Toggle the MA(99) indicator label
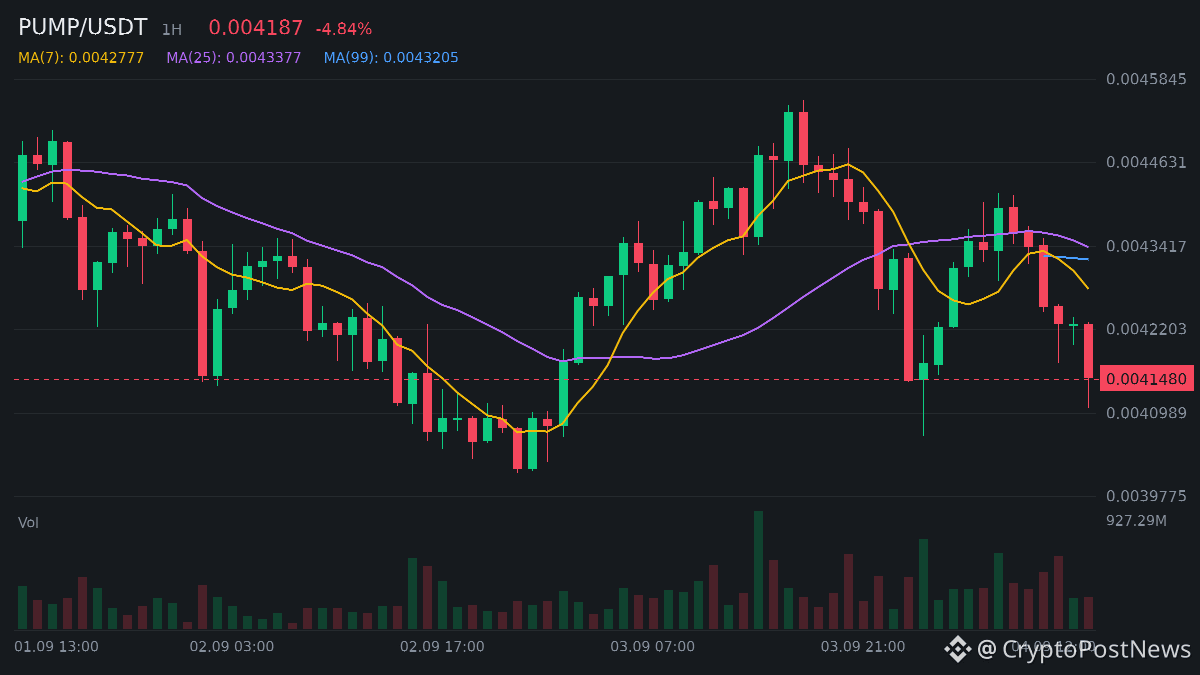The height and width of the screenshot is (675, 1200). pyautogui.click(x=391, y=58)
